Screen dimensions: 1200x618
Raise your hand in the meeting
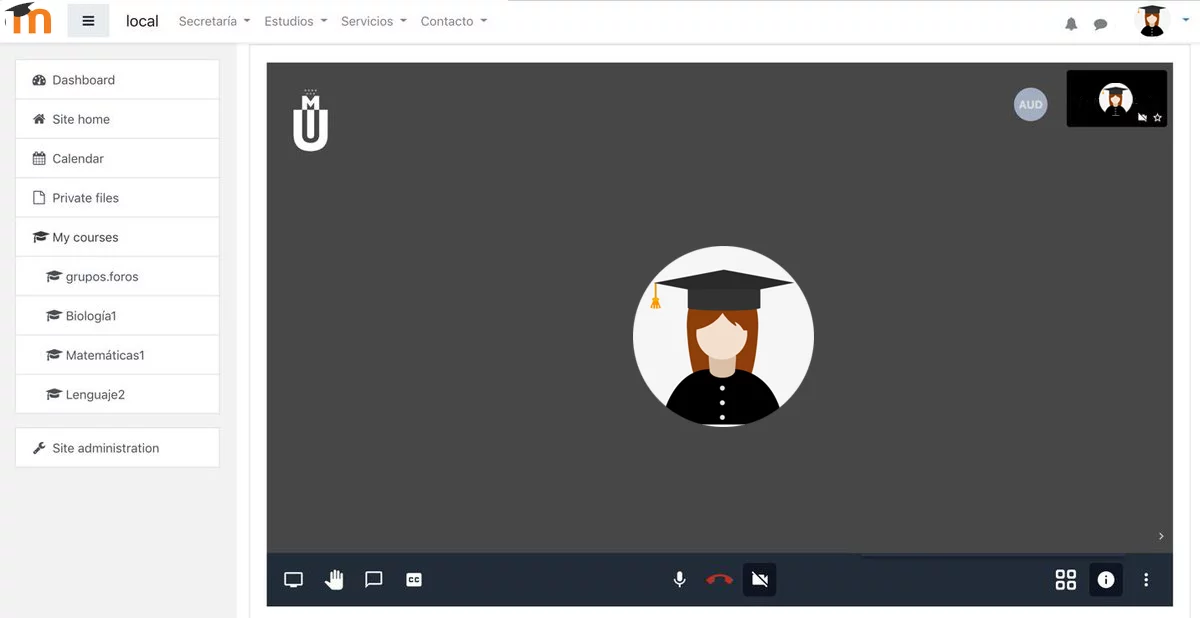coord(334,580)
